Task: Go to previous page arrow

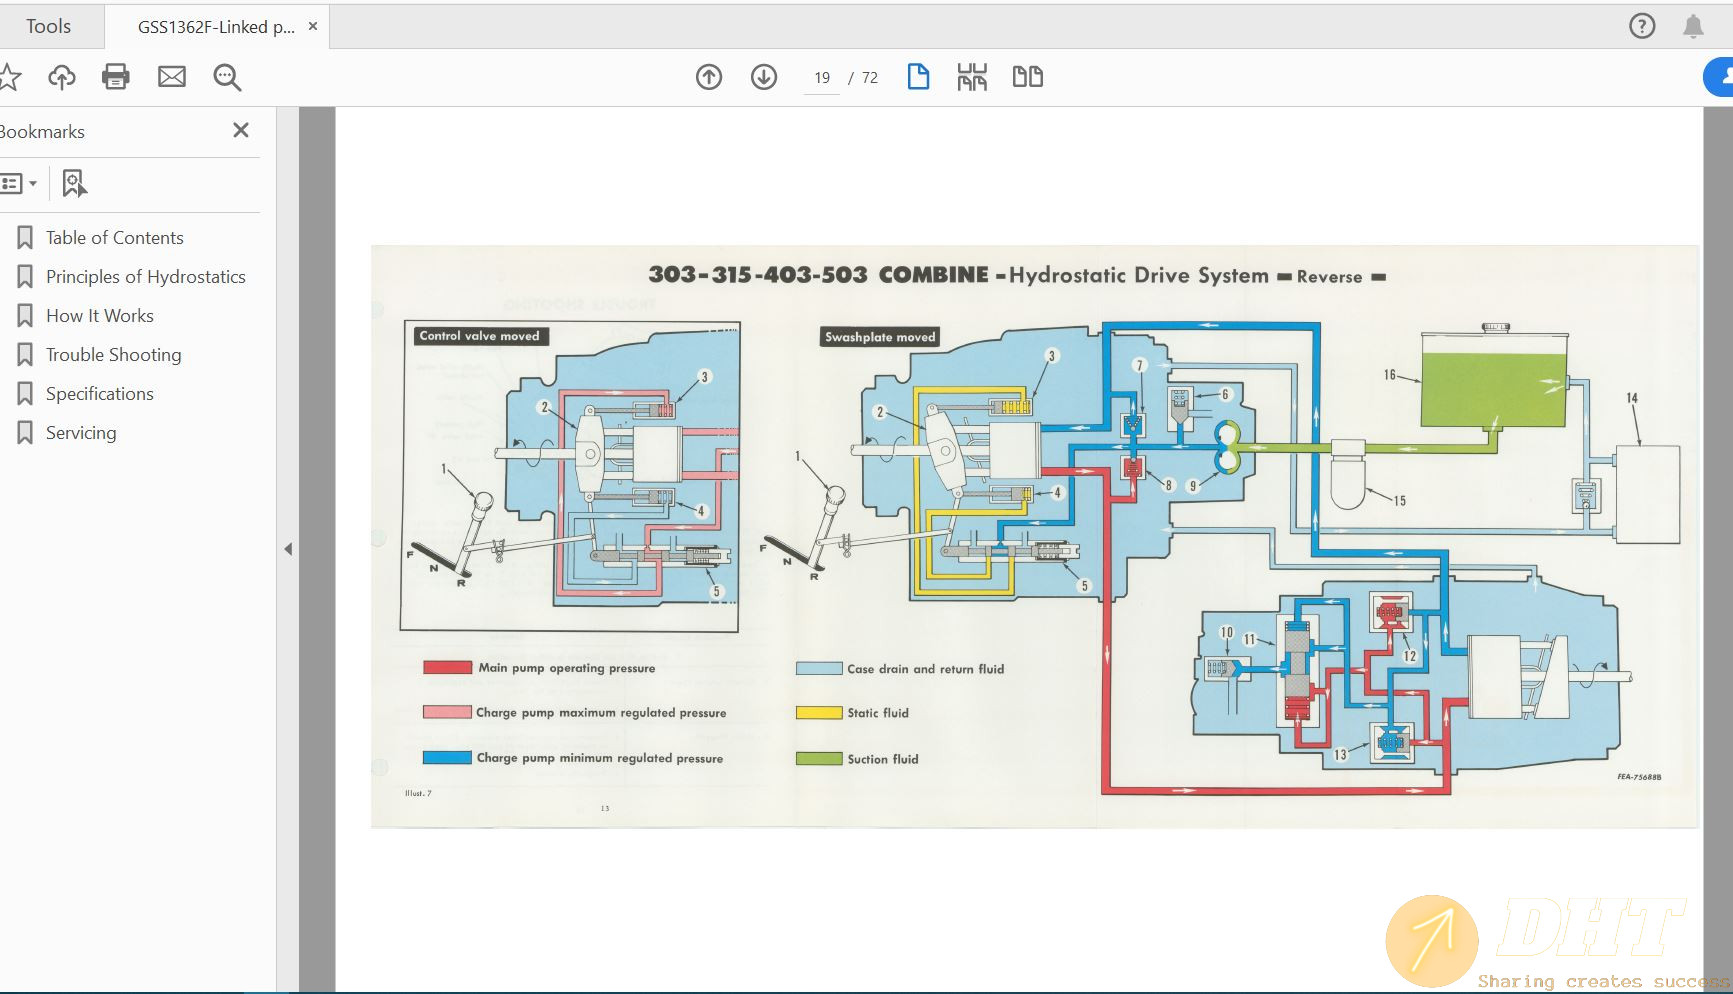Action: pos(709,77)
